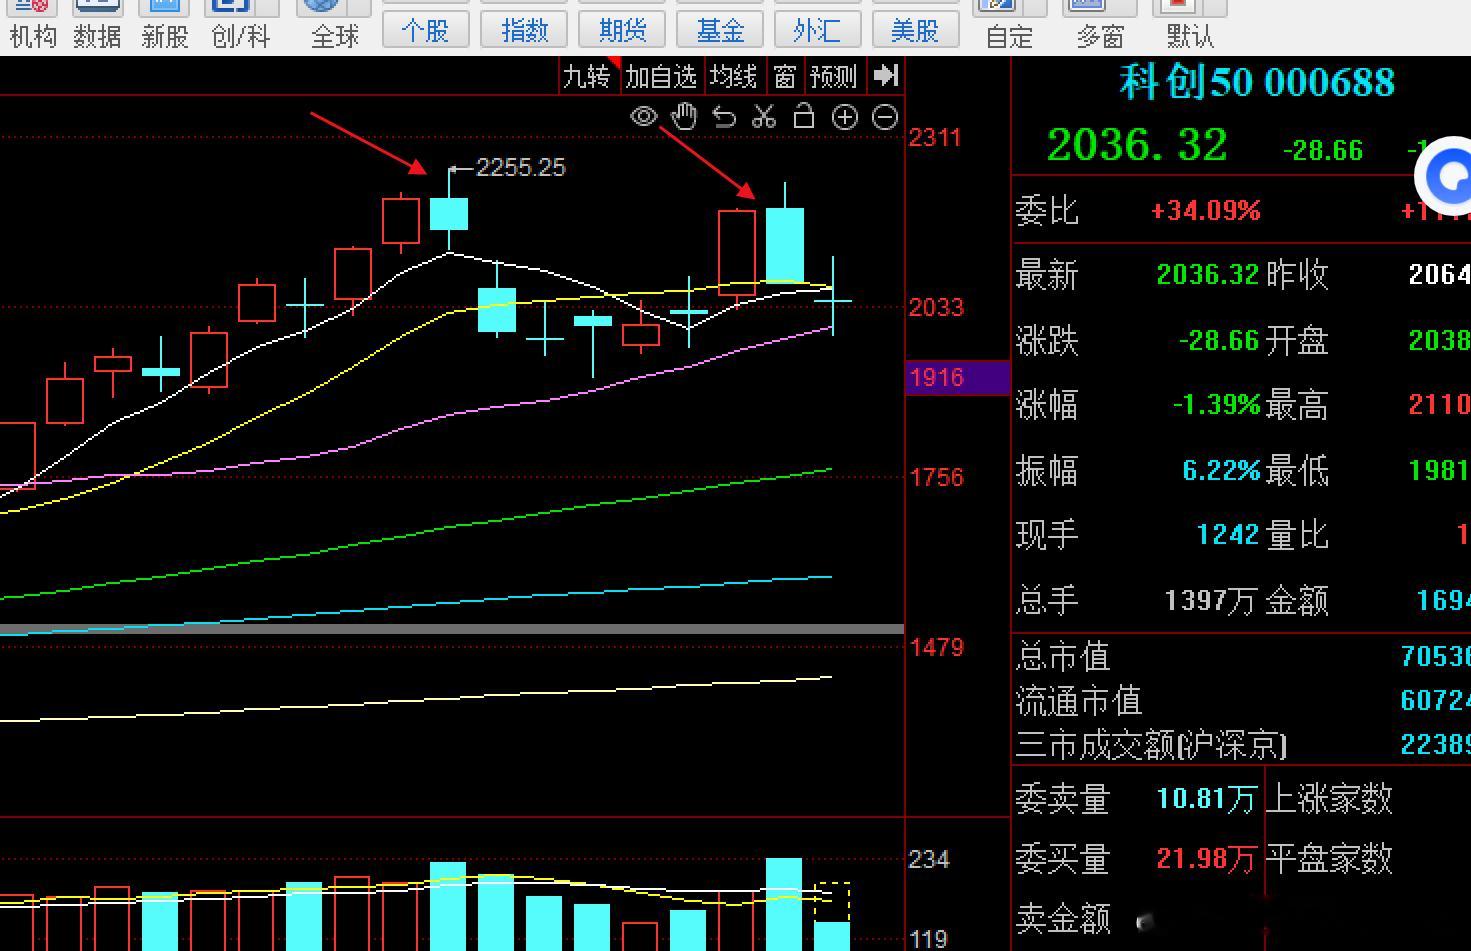This screenshot has height=951, width=1471.
Task: Click the floating blue assistant icon
Action: (x=1445, y=177)
